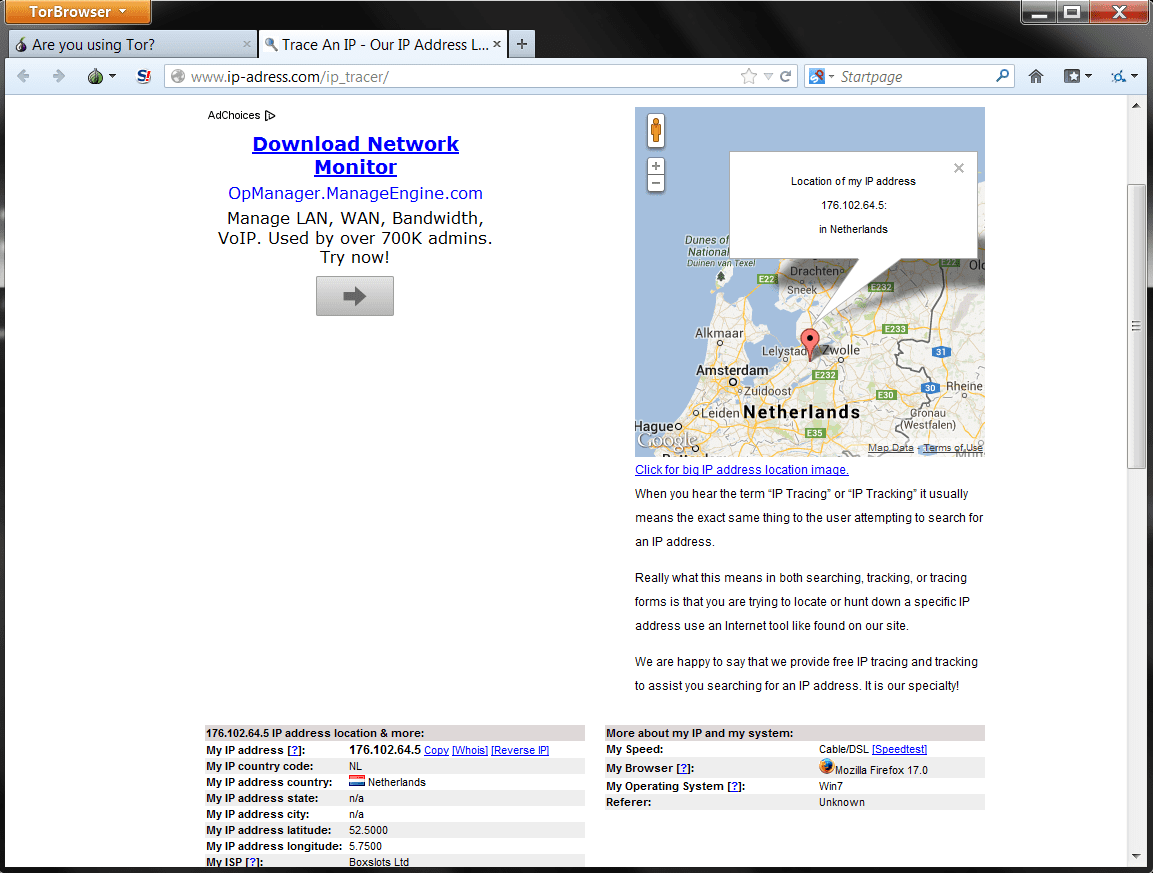1153x873 pixels.
Task: Click the site identity globe icon
Action: point(178,76)
